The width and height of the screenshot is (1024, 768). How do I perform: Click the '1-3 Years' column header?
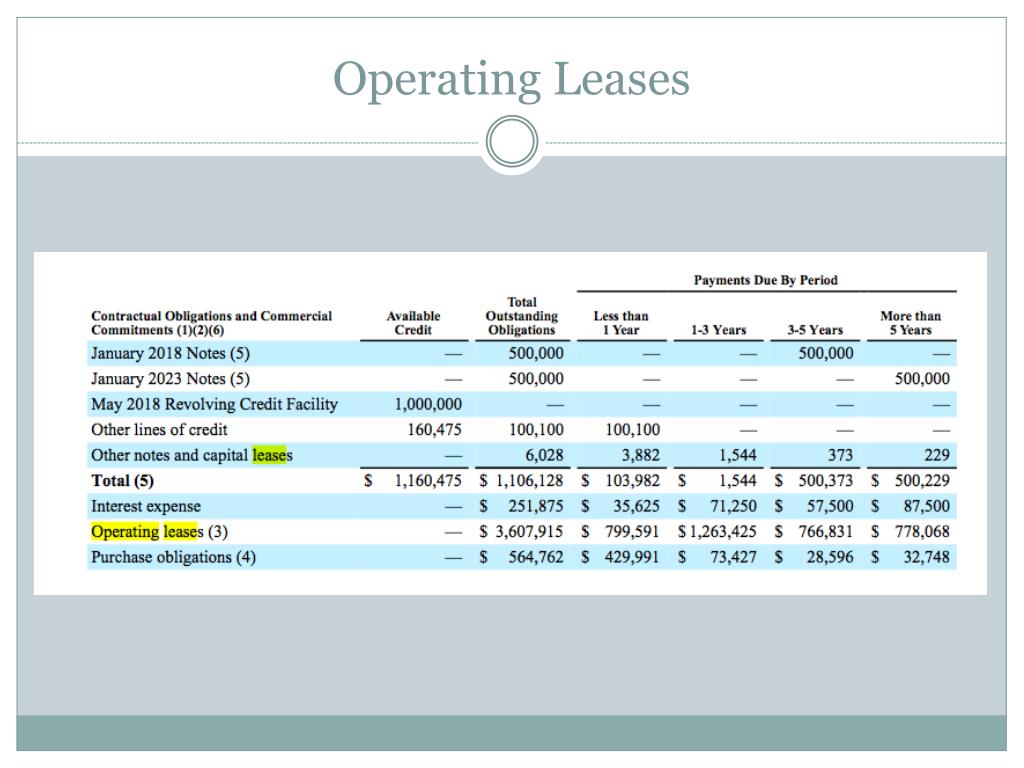pyautogui.click(x=718, y=330)
